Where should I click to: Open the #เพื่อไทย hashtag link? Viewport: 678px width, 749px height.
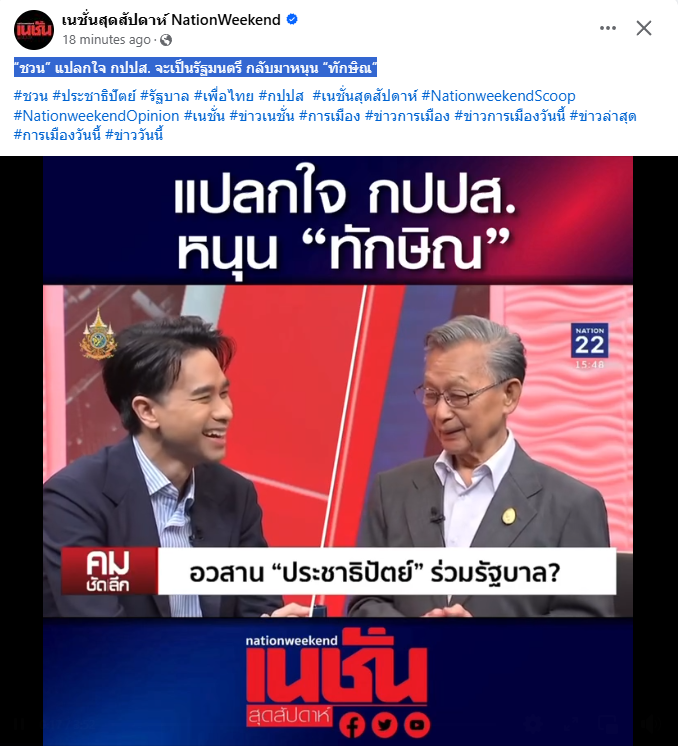tap(224, 96)
